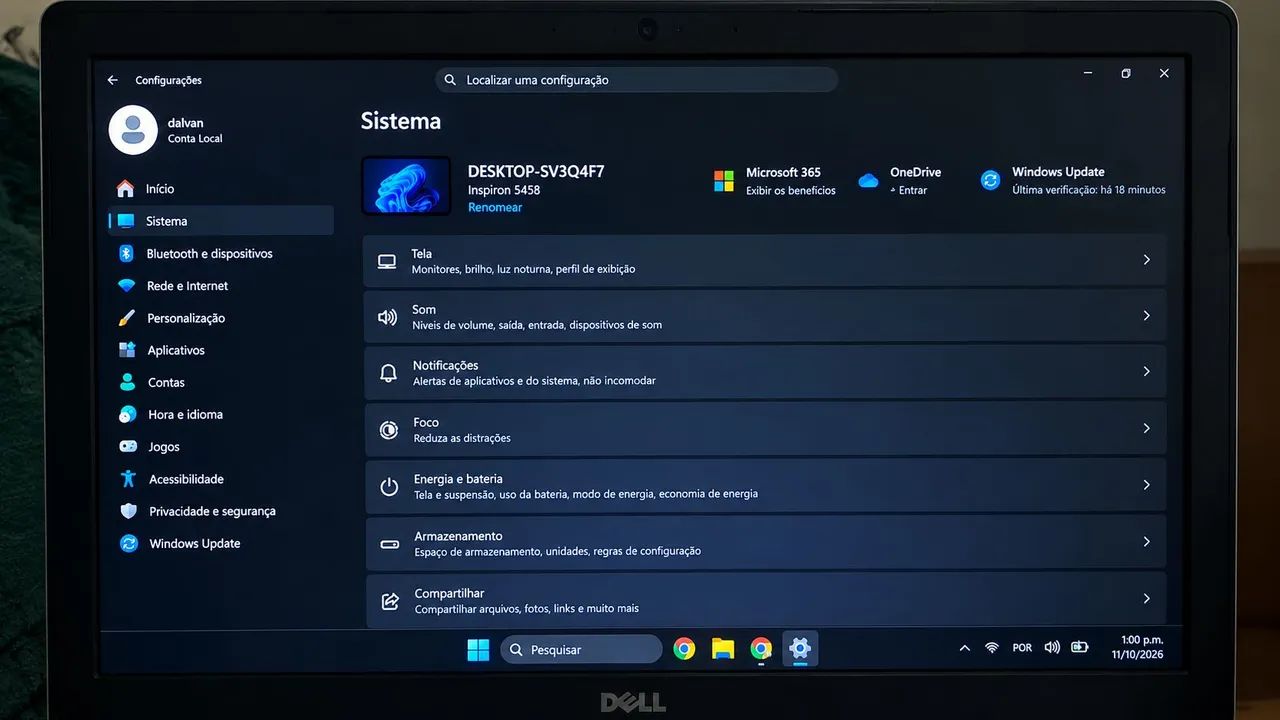
Task: Click the Renomear link under Inspiron 5458
Action: pyautogui.click(x=495, y=208)
